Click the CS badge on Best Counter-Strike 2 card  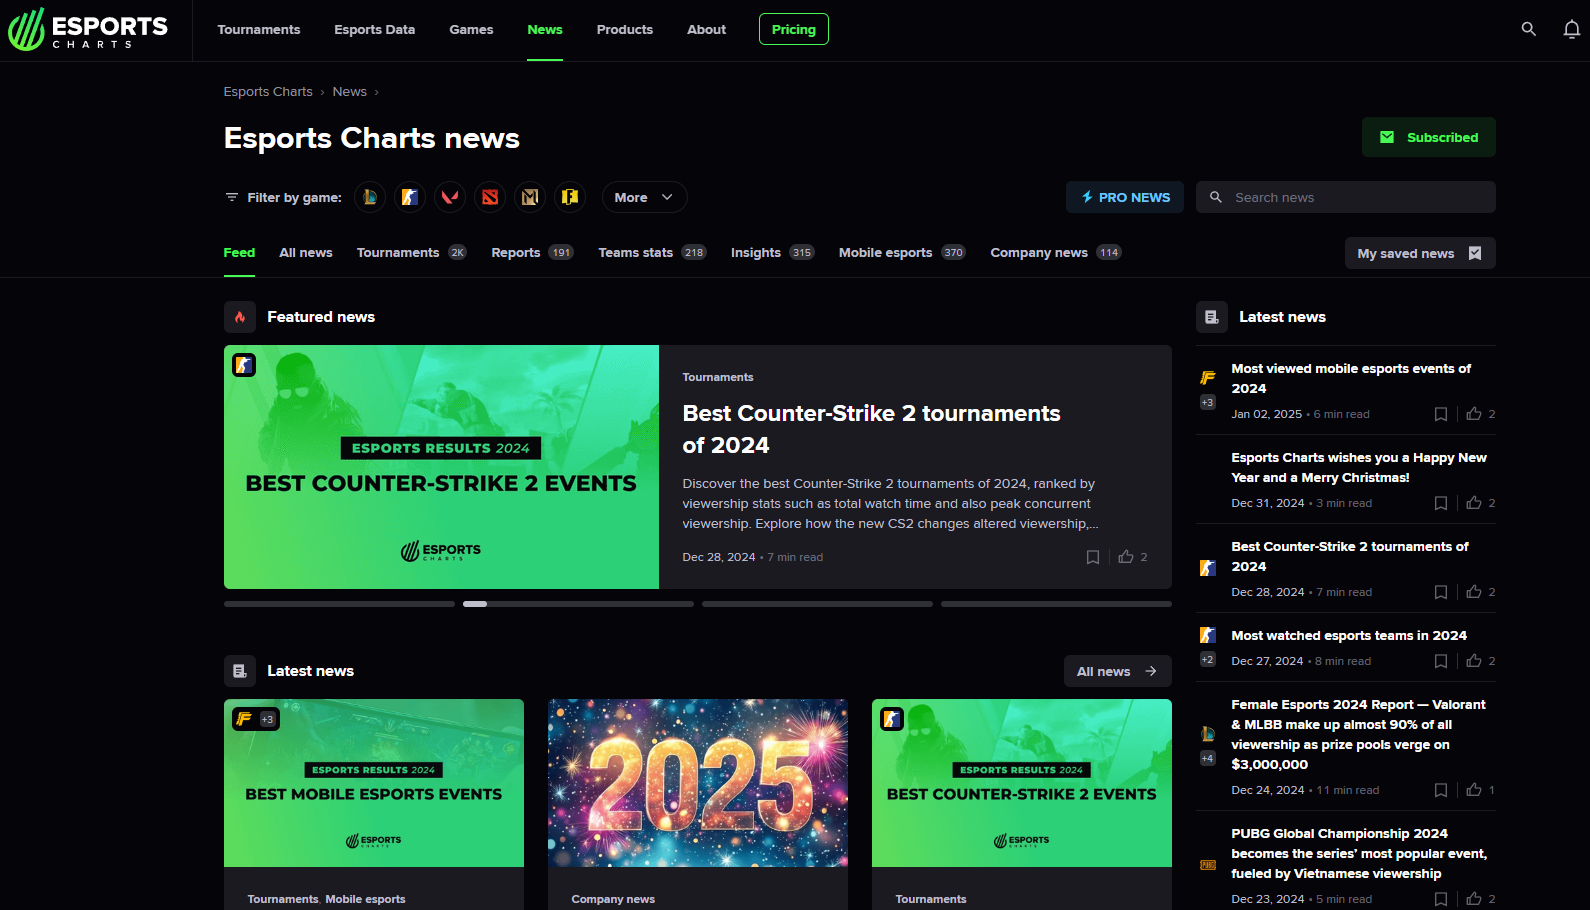tap(892, 718)
